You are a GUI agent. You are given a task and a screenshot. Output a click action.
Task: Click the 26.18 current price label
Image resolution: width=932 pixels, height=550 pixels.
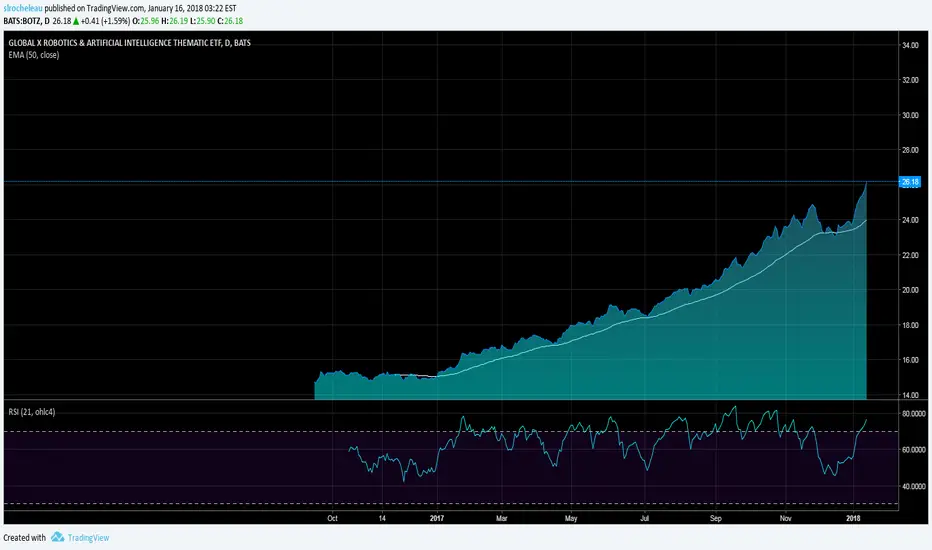pyautogui.click(x=910, y=182)
